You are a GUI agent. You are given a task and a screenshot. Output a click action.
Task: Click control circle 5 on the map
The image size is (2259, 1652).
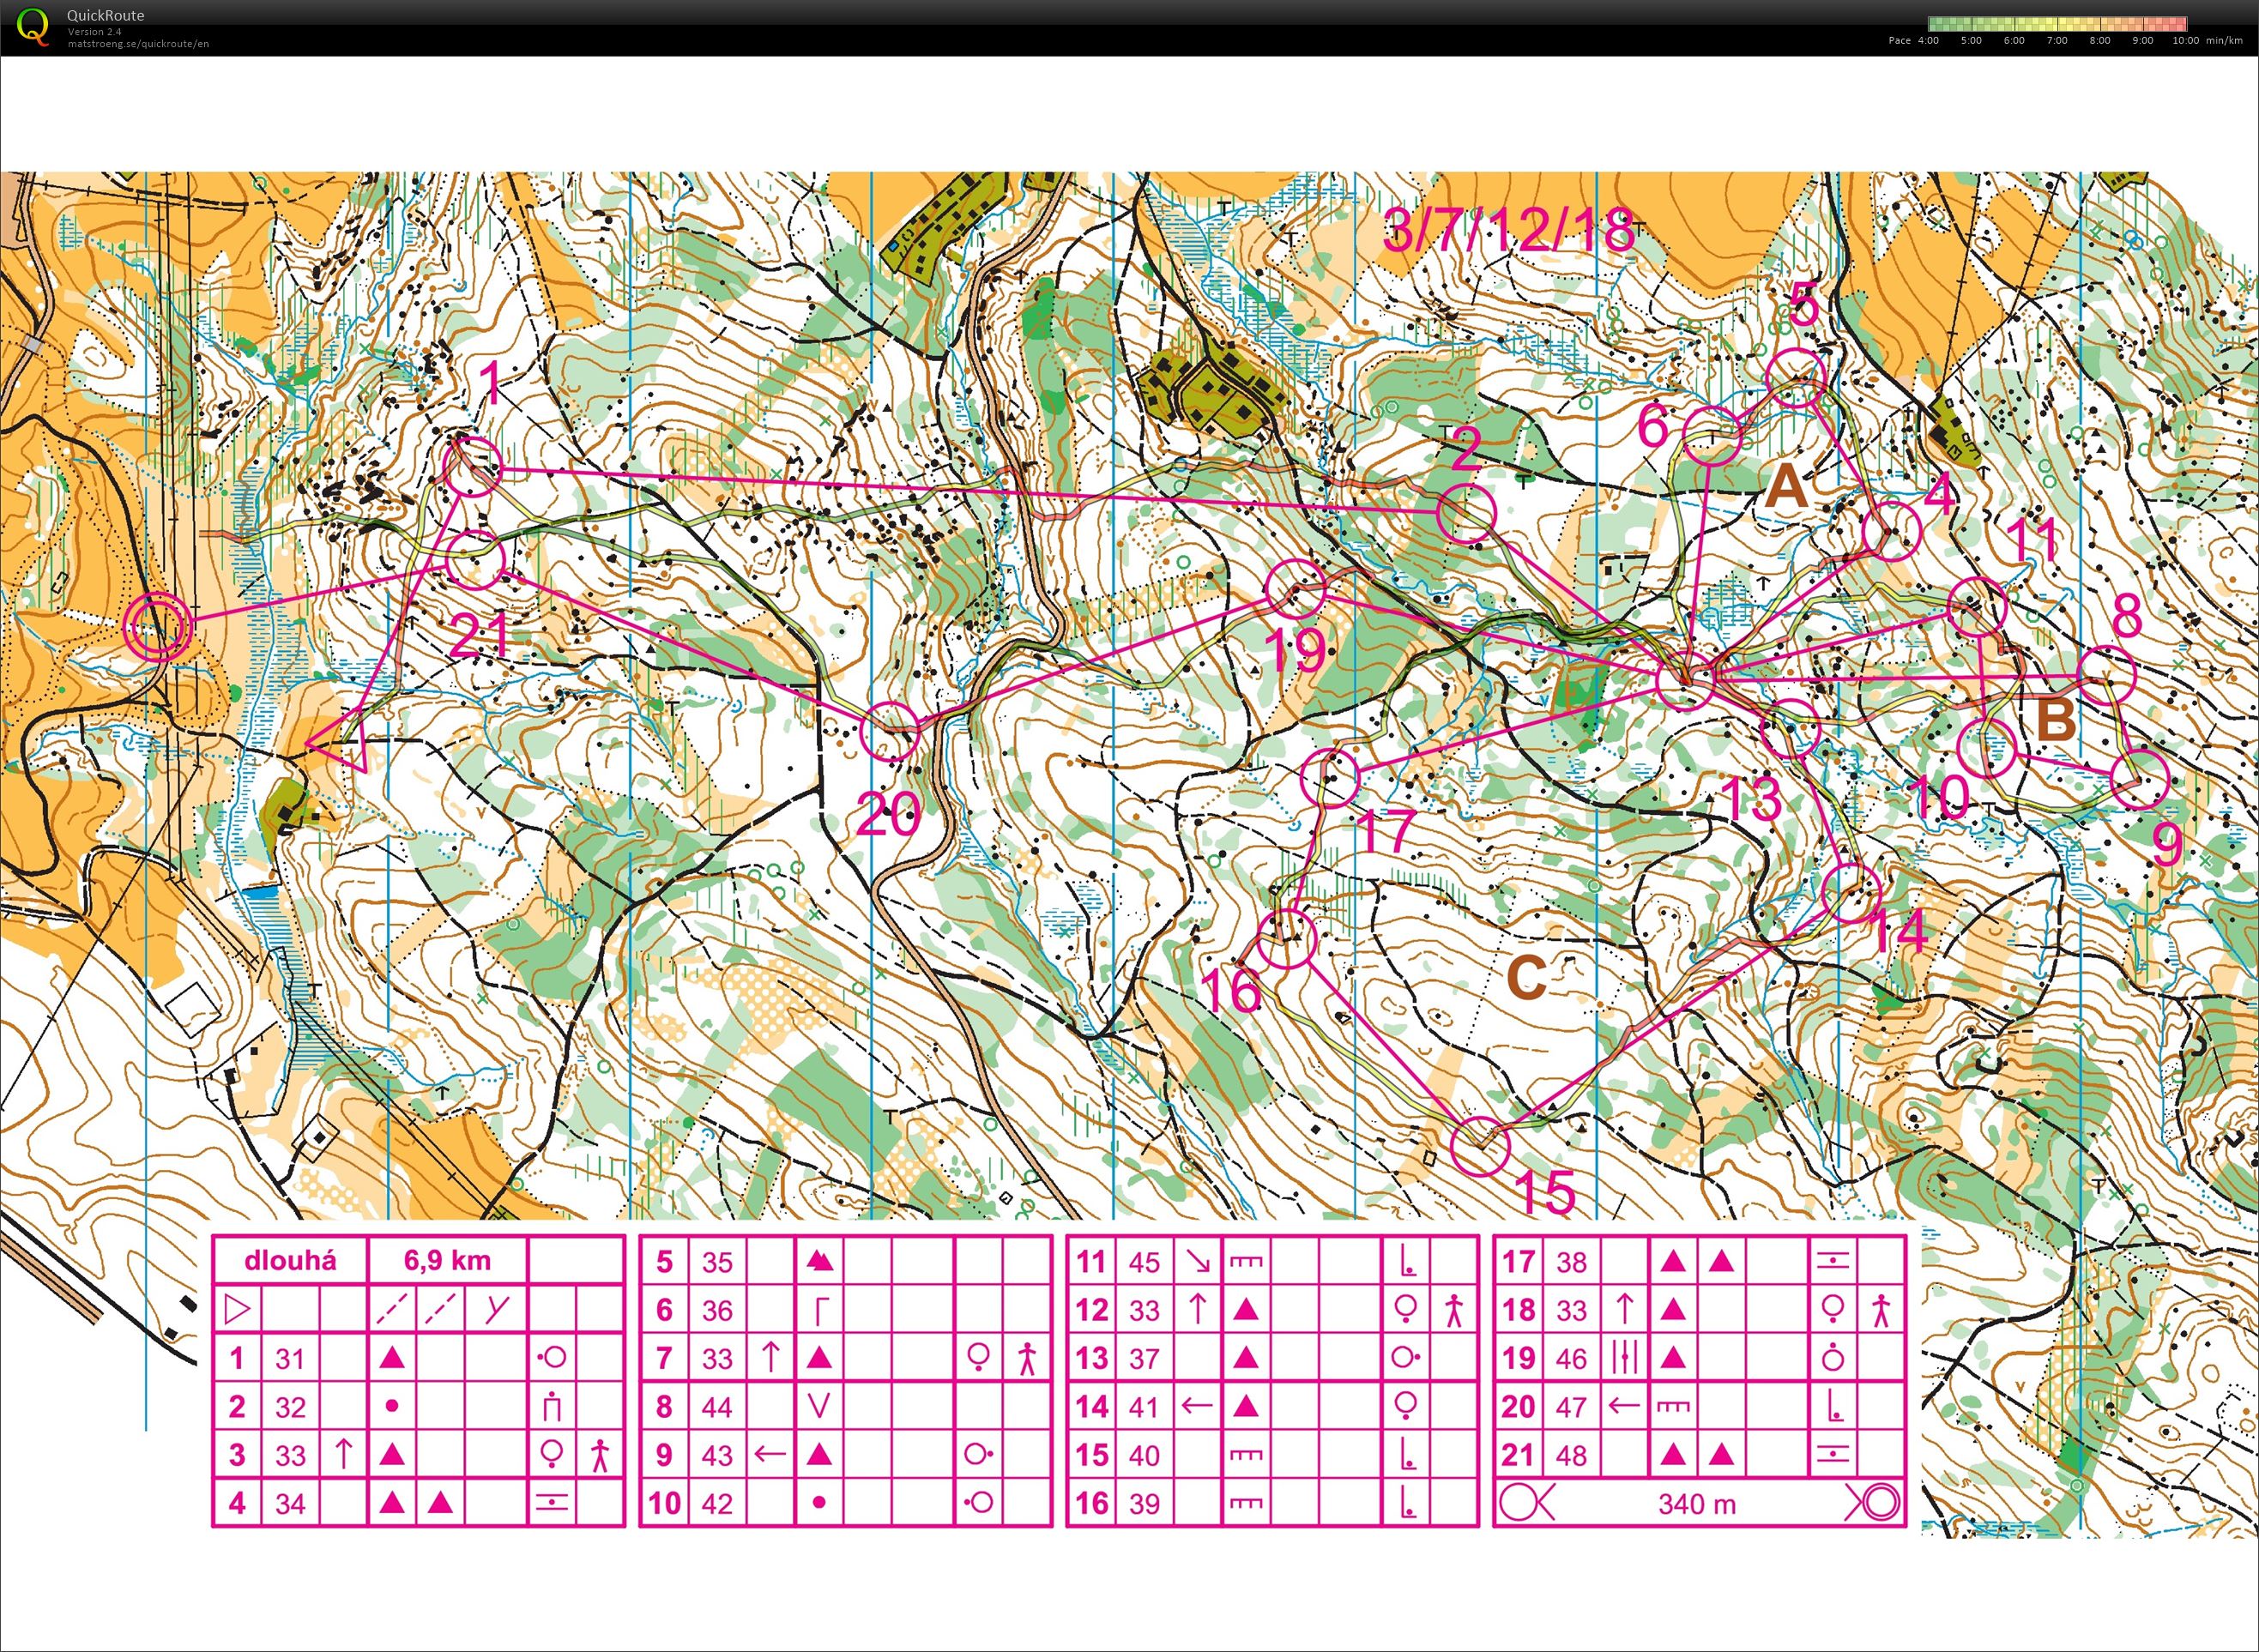[x=1796, y=377]
